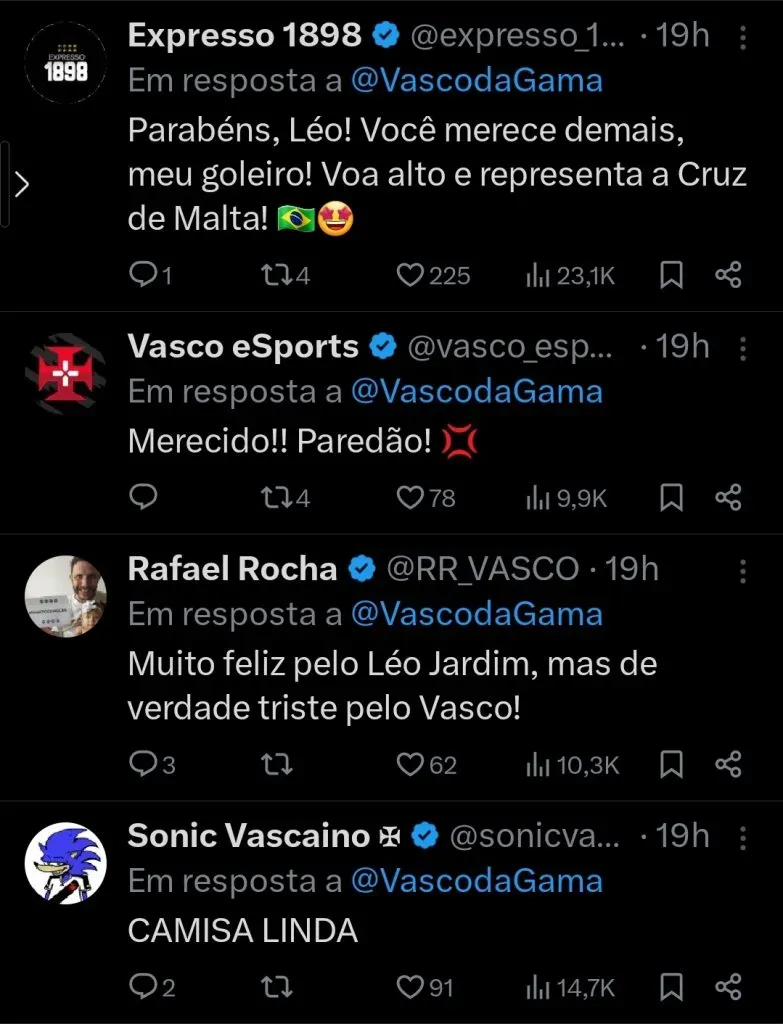Open more options on Rafael Rocha's tweet
Screen dimensions: 783x1024
point(743,570)
